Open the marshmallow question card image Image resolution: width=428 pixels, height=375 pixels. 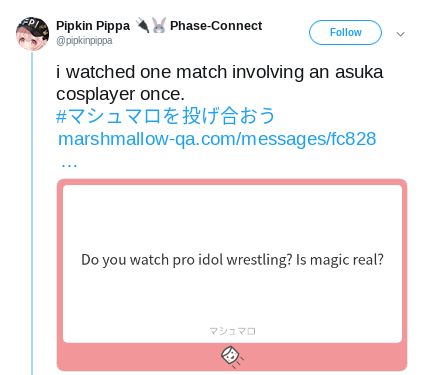[232, 275]
